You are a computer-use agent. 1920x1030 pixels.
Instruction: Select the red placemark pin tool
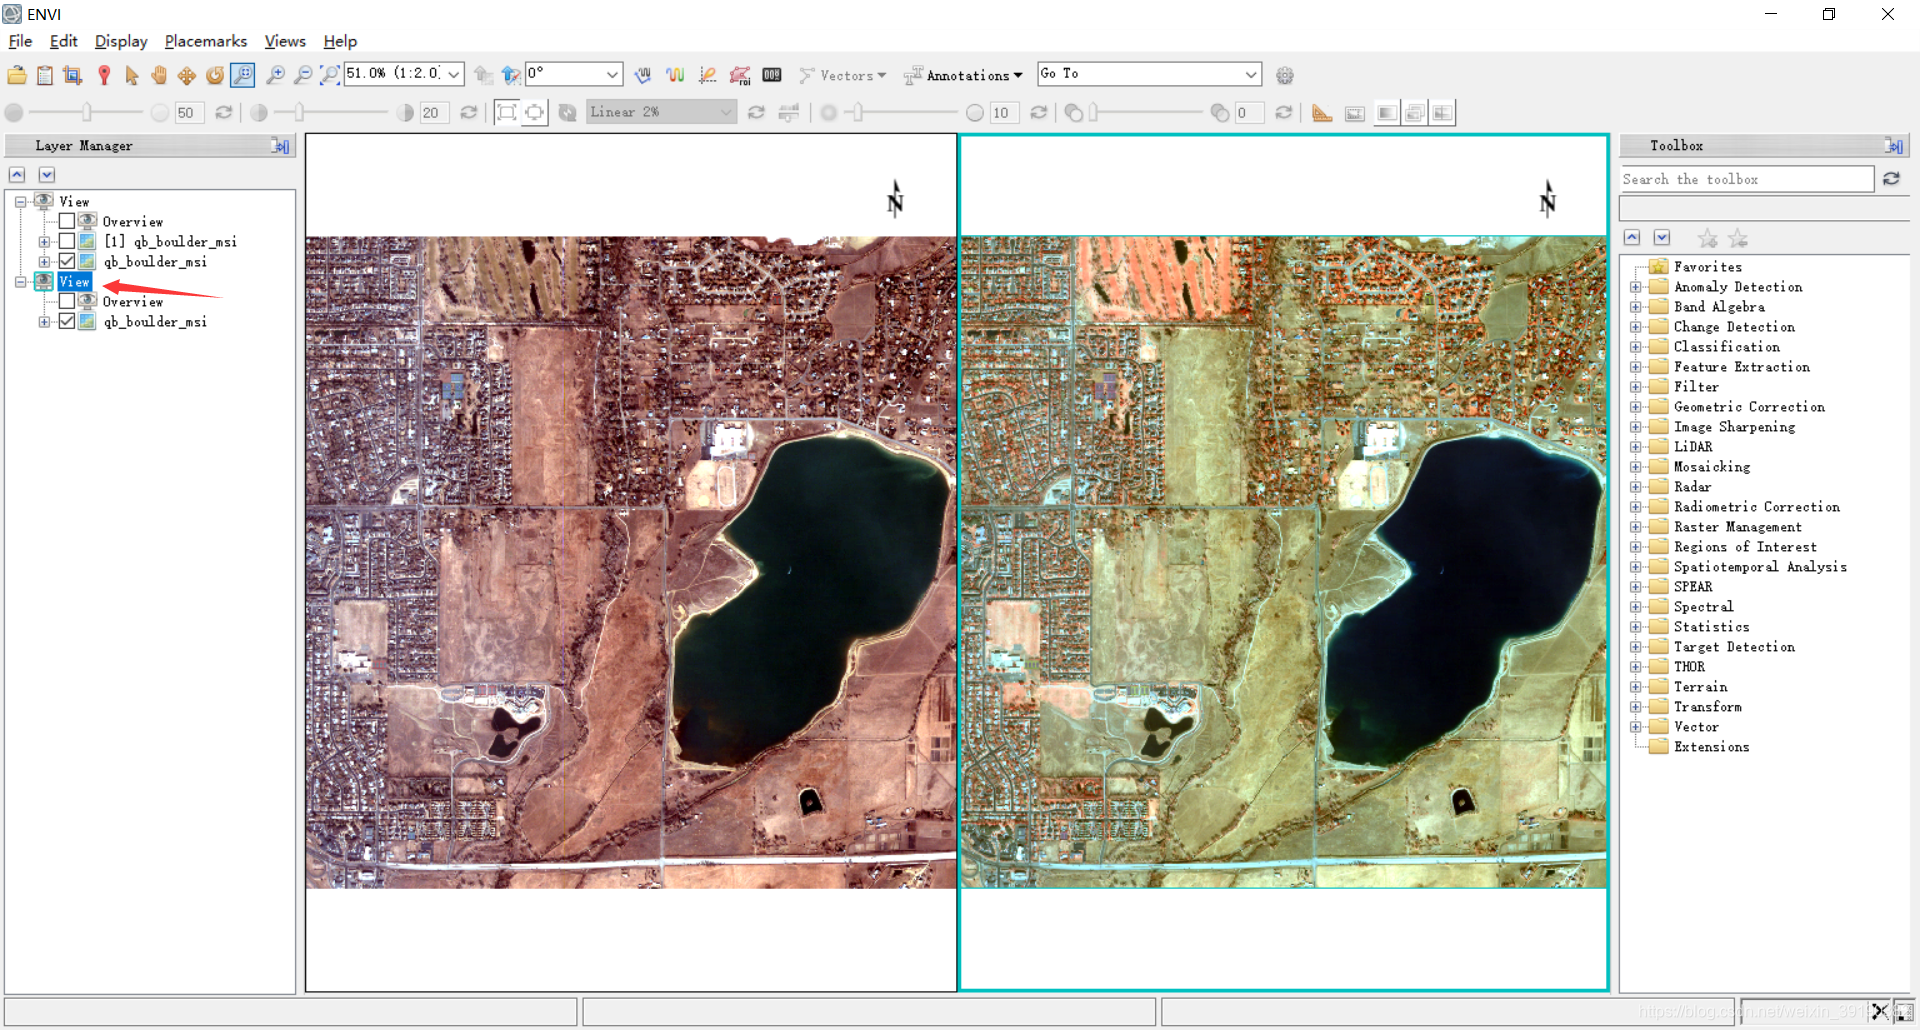pos(104,75)
